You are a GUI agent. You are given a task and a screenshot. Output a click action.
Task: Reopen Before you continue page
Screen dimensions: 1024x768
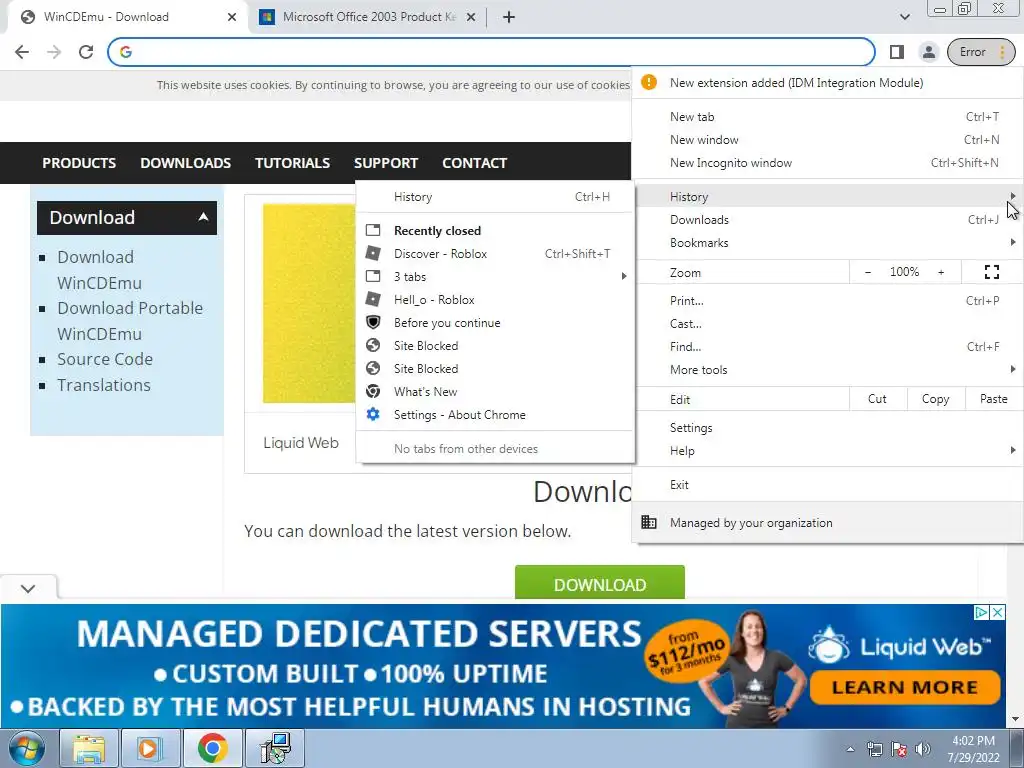pyautogui.click(x=495, y=323)
